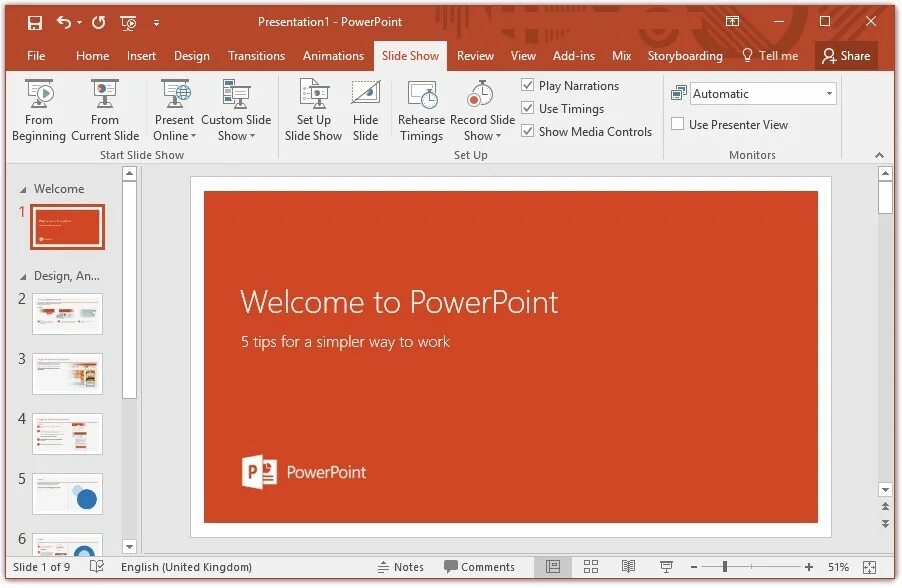
Task: Click the Record Slide Show icon
Action: (481, 94)
